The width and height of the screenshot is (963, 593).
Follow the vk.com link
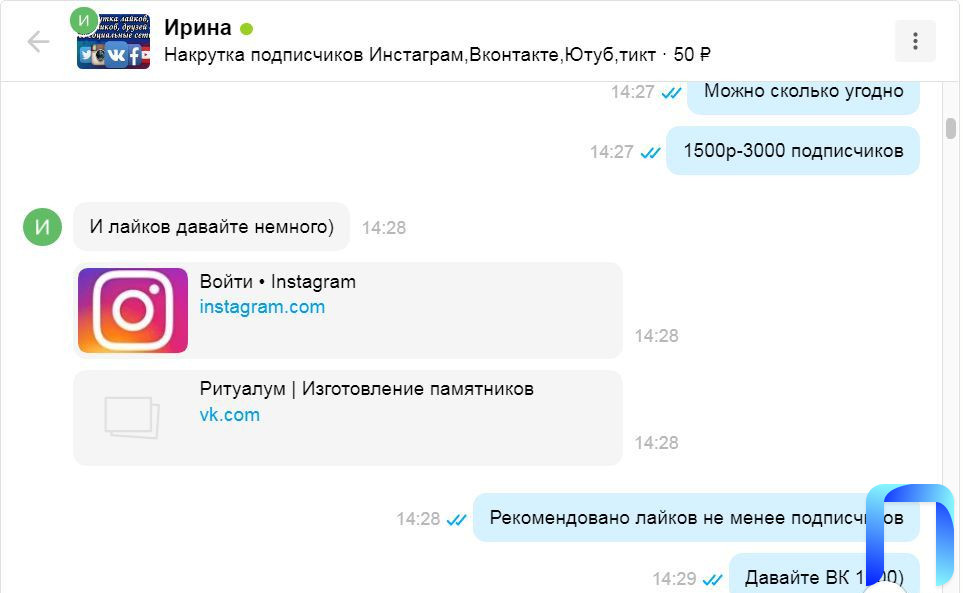pyautogui.click(x=230, y=415)
